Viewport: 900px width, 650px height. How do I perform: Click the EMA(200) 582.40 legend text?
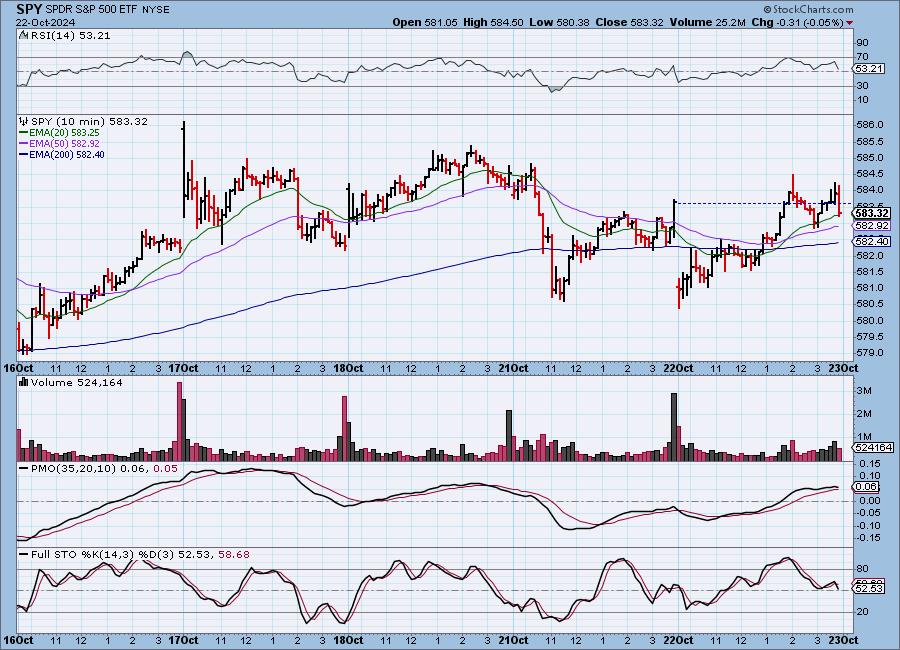(x=67, y=154)
